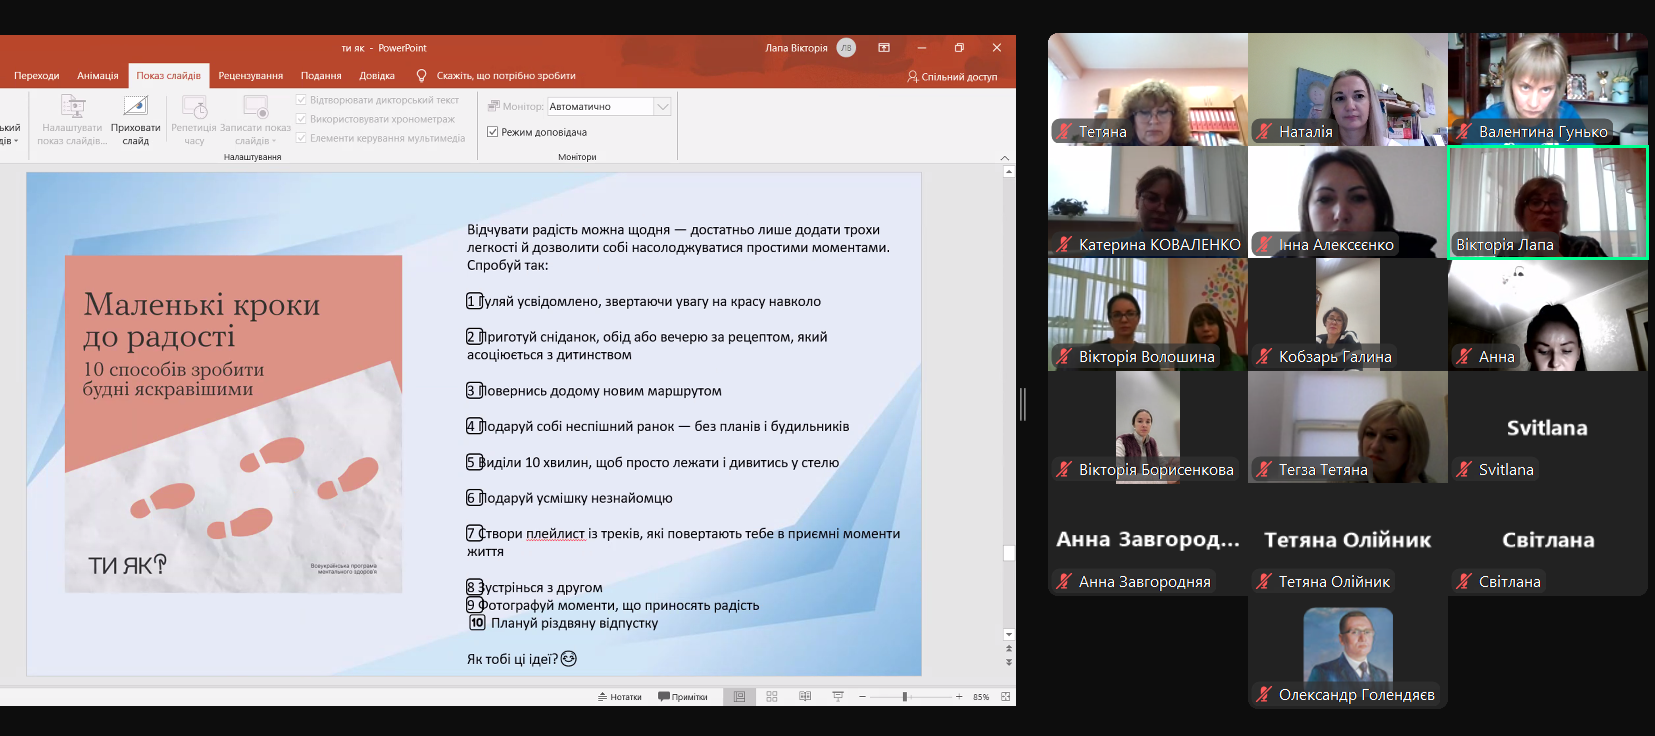Image resolution: width=1655 pixels, height=736 pixels.
Task: Click the vertical scrollbar up arrow
Action: click(x=1009, y=172)
